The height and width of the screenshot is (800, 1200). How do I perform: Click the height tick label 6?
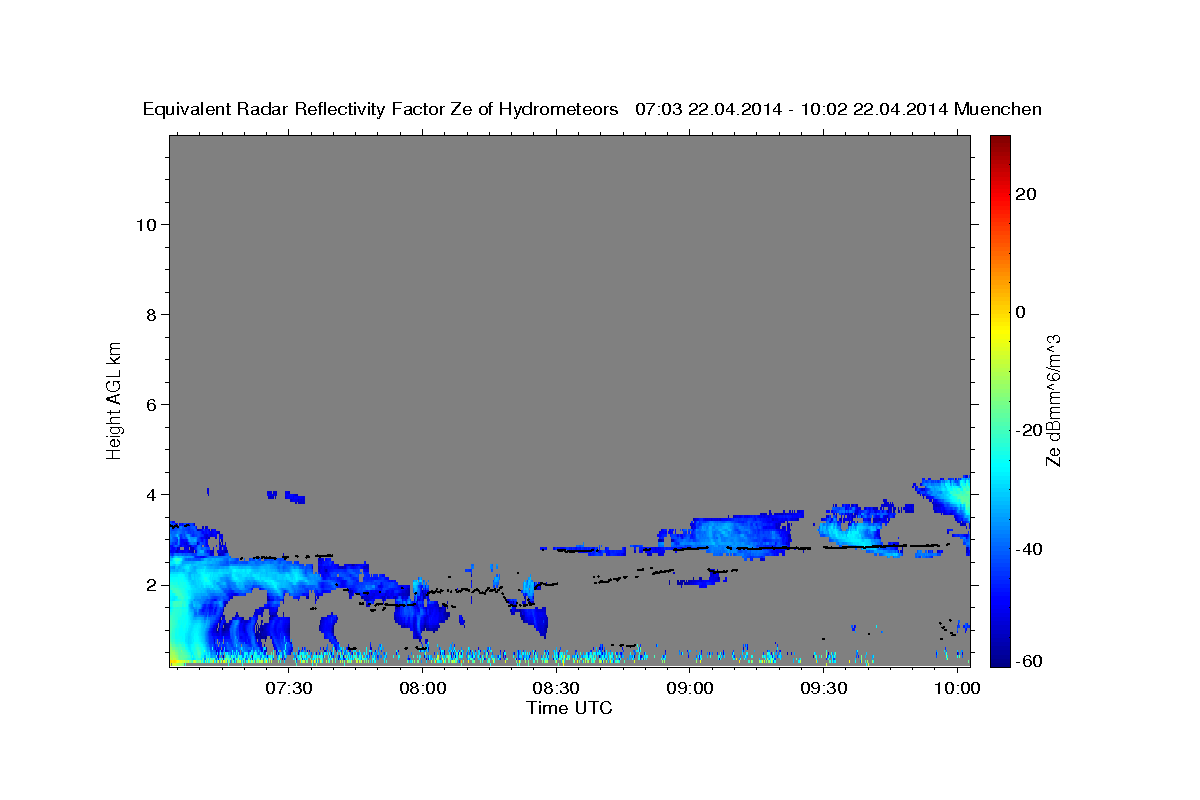[152, 404]
